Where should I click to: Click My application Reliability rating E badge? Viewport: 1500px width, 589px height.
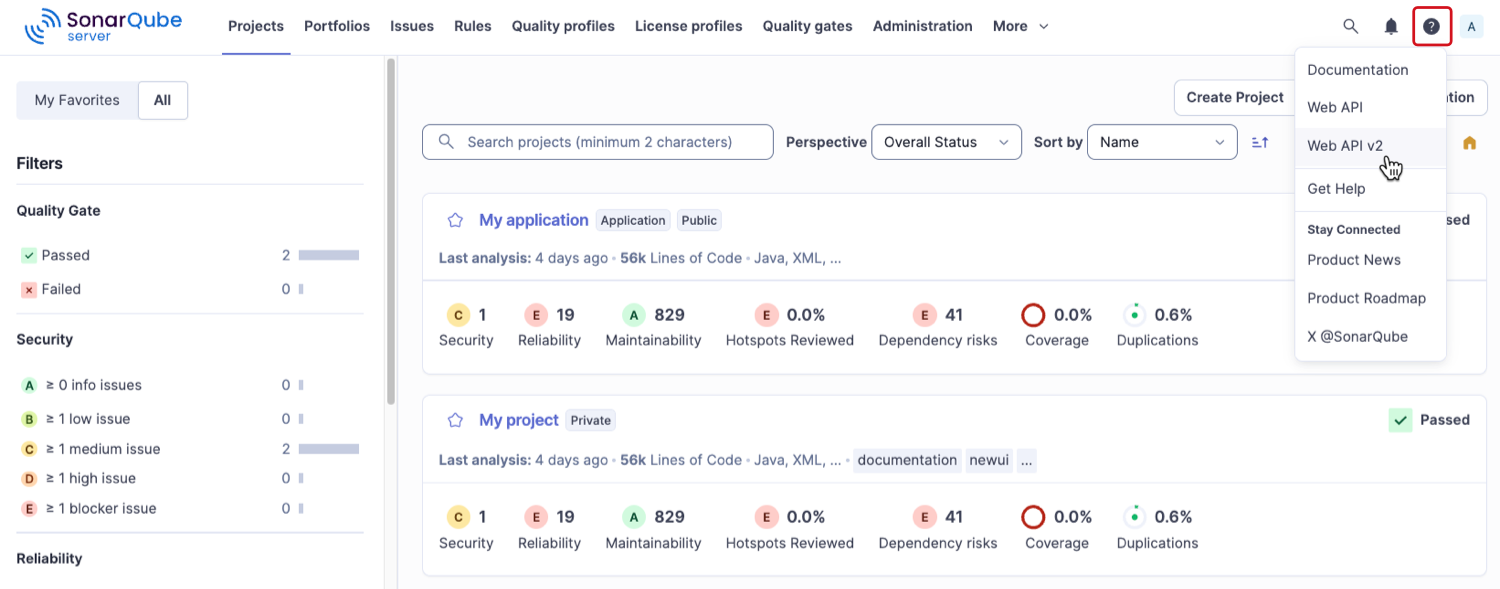[536, 315]
